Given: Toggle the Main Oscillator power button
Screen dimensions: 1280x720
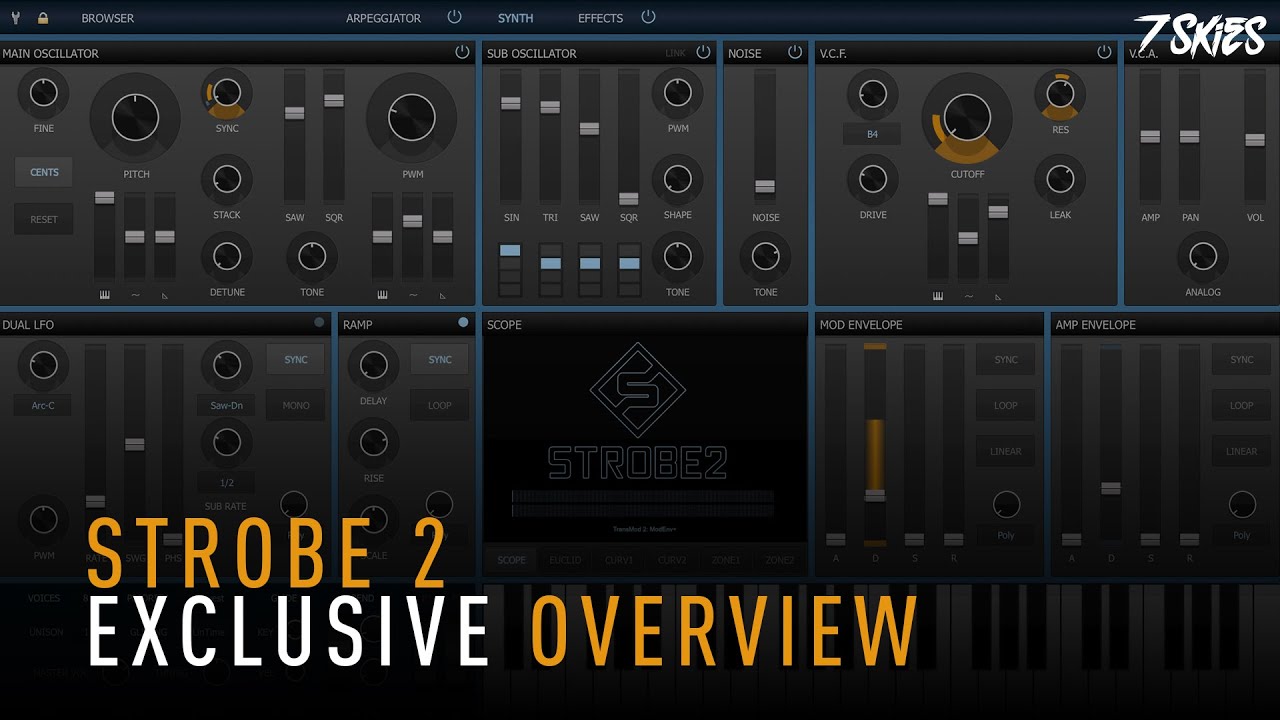Looking at the screenshot, I should click(462, 52).
